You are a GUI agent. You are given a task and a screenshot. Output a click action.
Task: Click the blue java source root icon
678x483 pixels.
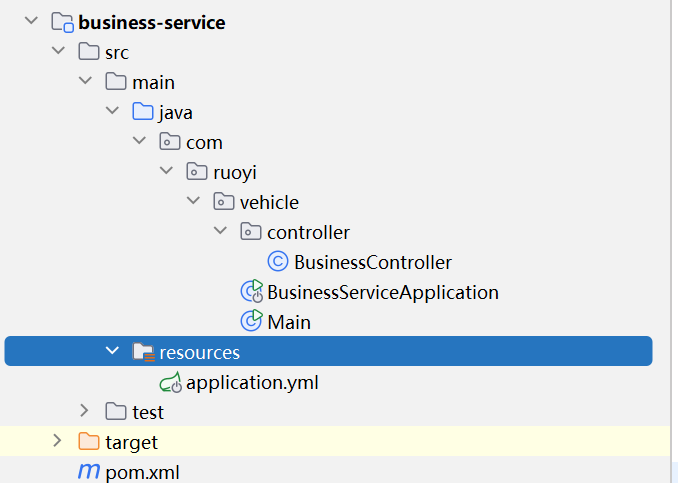(143, 112)
